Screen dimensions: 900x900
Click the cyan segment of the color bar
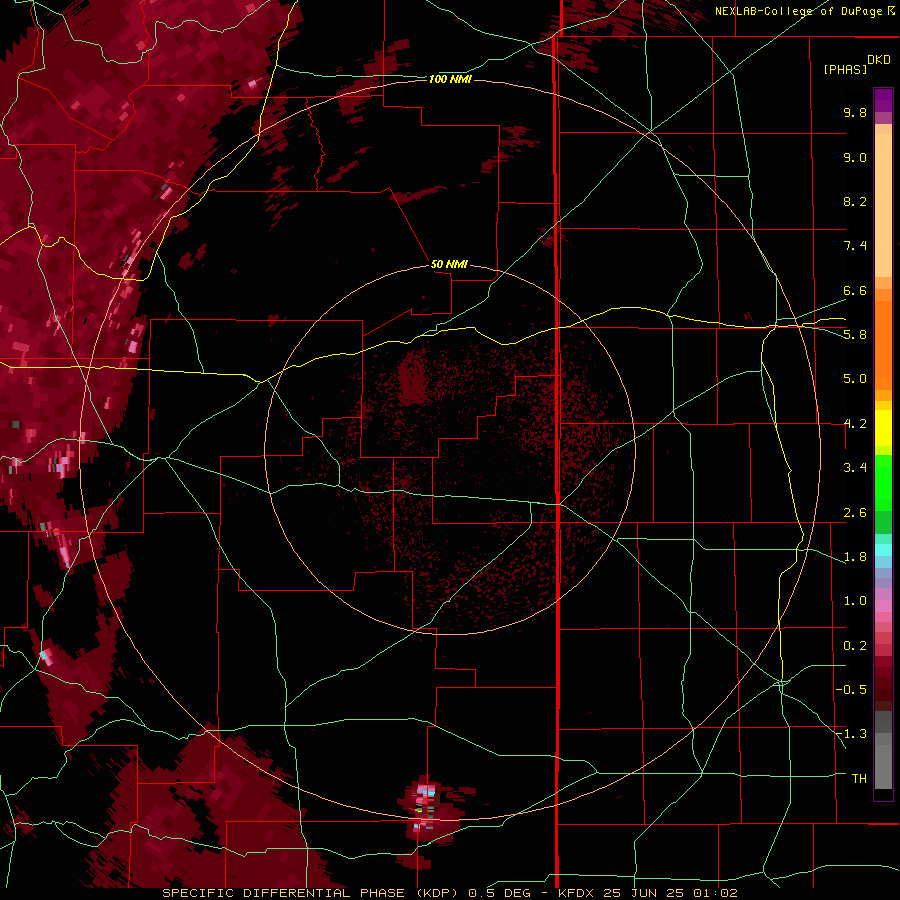883,550
